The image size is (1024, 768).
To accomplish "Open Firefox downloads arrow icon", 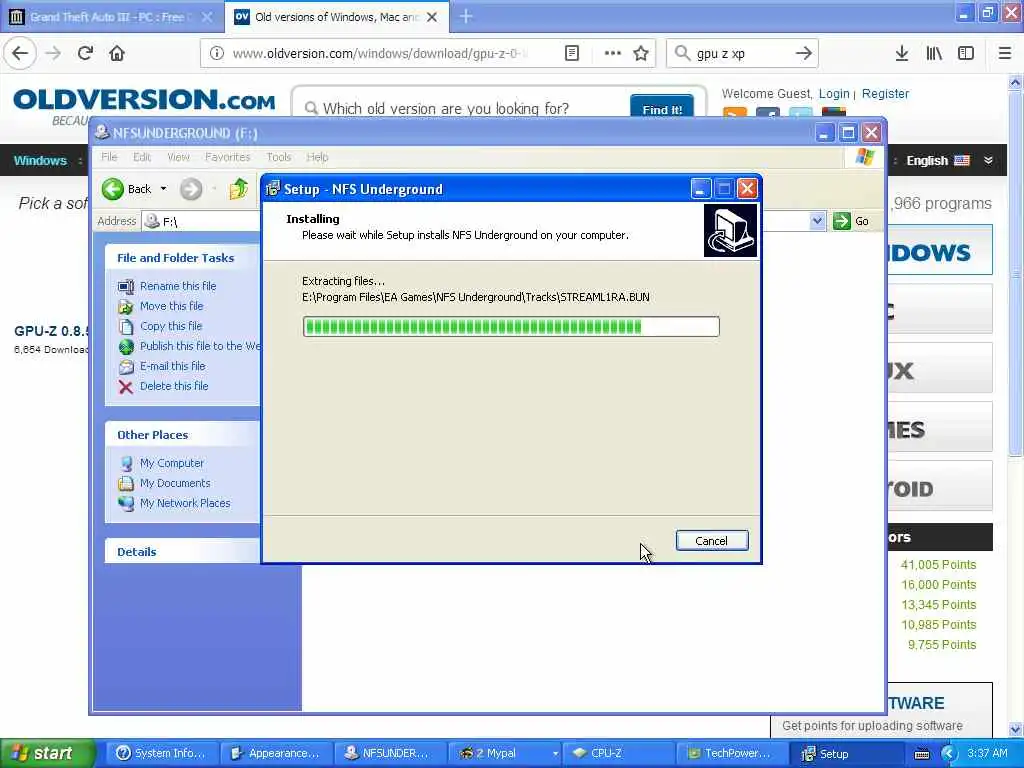I will 902,54.
